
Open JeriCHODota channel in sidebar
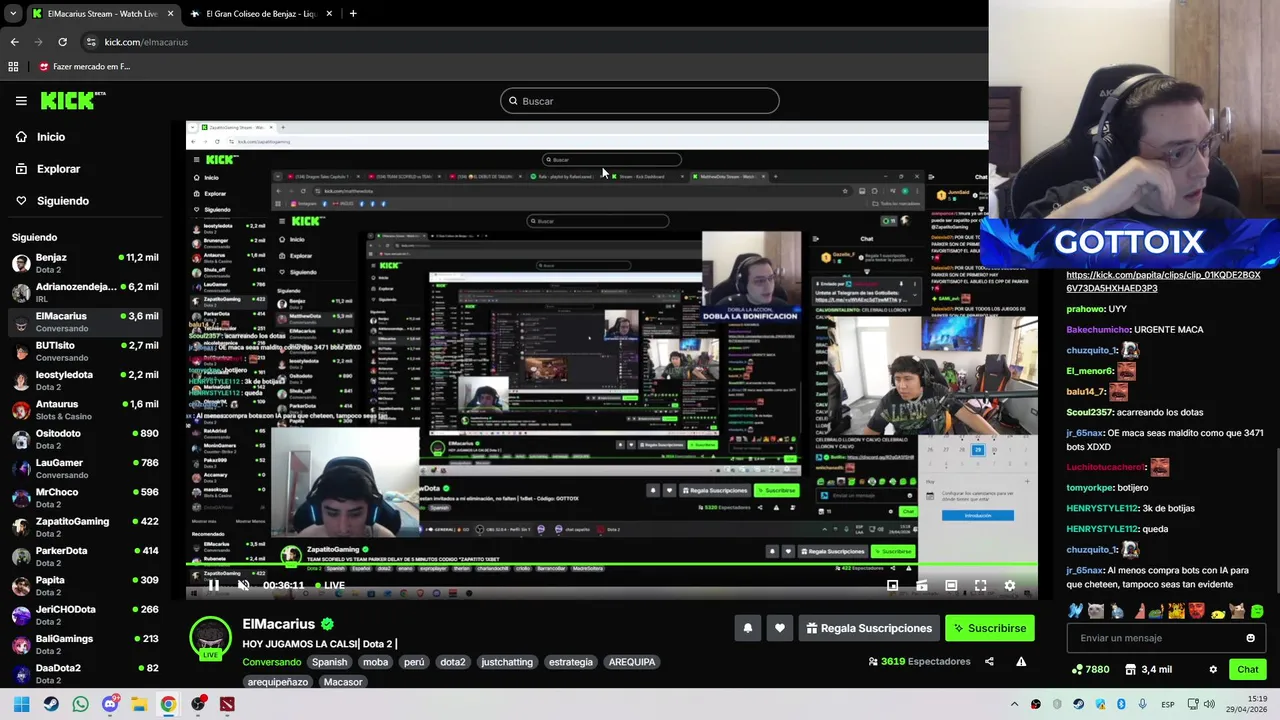86,615
